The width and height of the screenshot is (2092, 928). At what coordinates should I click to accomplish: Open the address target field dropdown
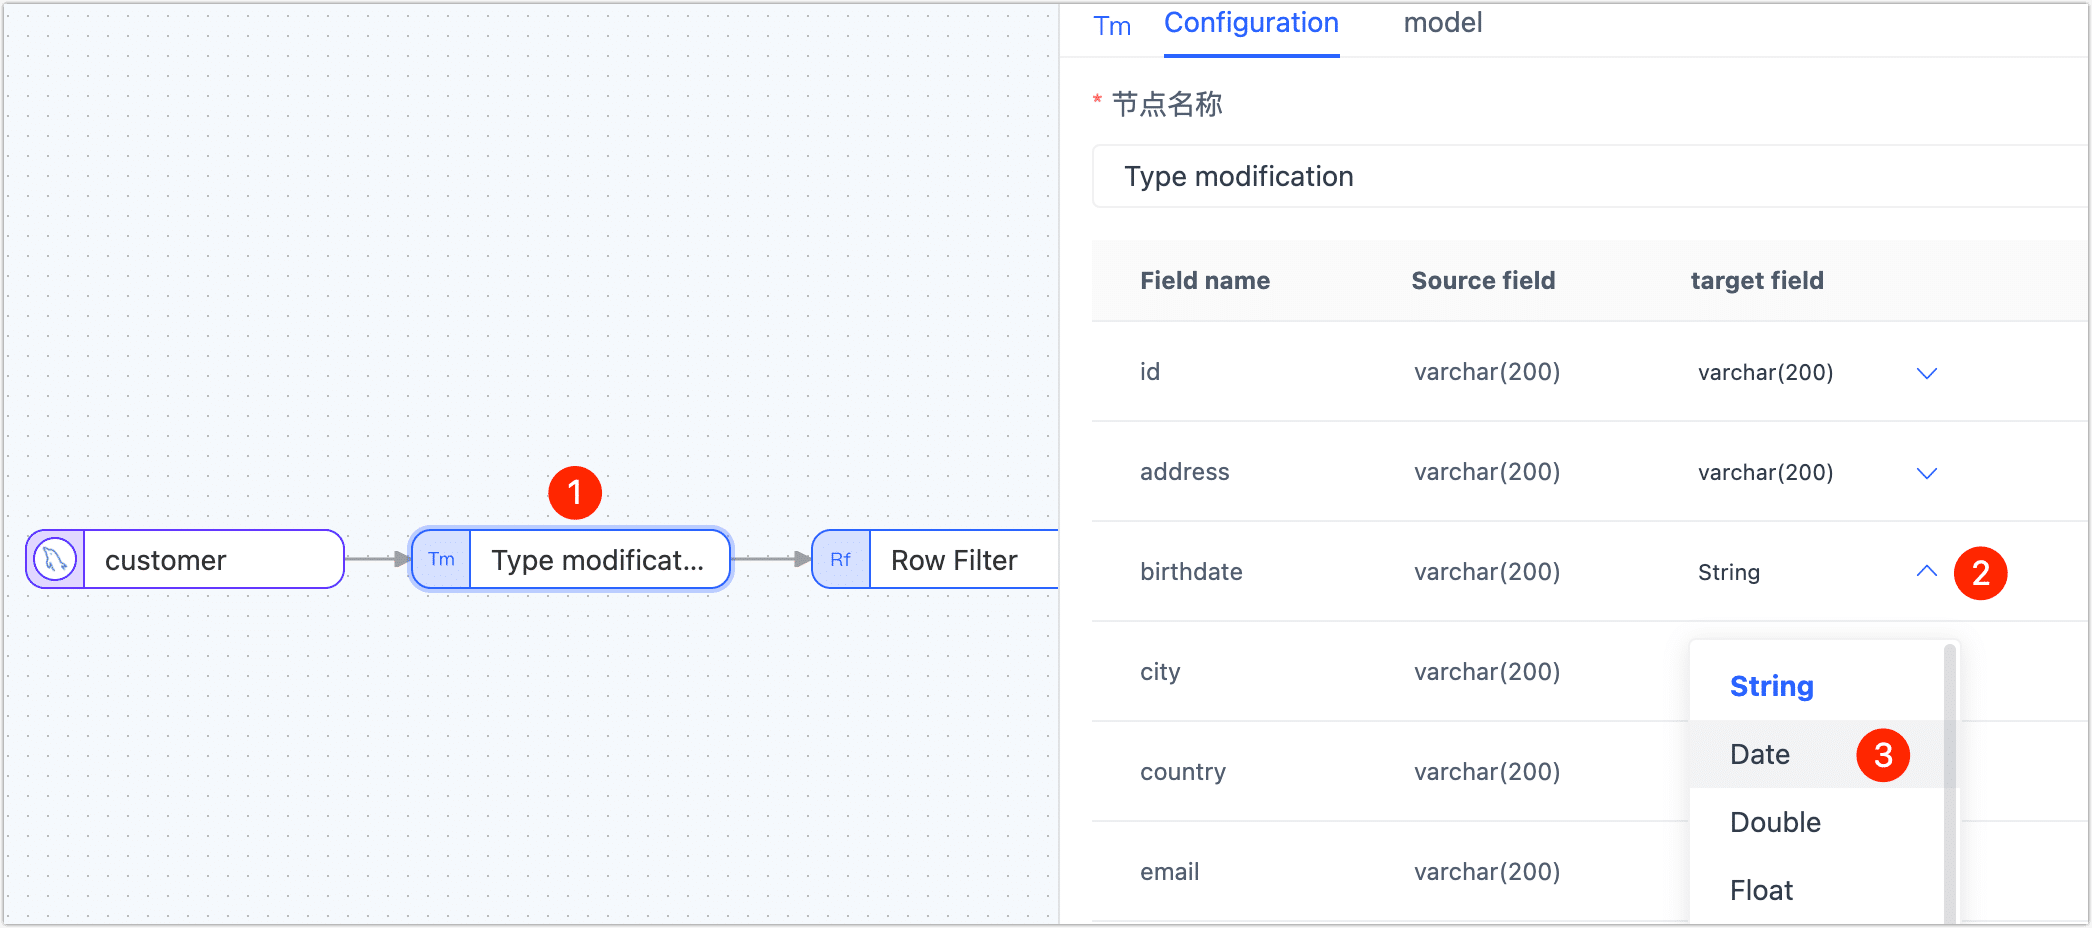point(1926,472)
